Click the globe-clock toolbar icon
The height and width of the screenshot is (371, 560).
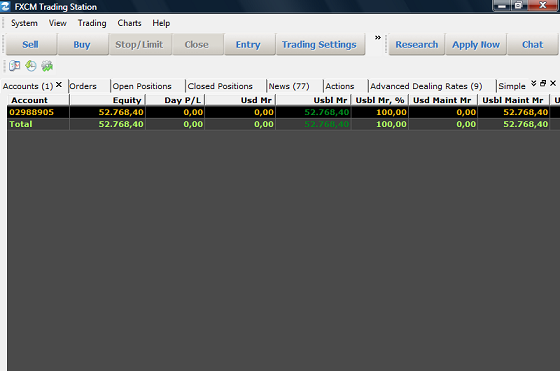[x=31, y=66]
